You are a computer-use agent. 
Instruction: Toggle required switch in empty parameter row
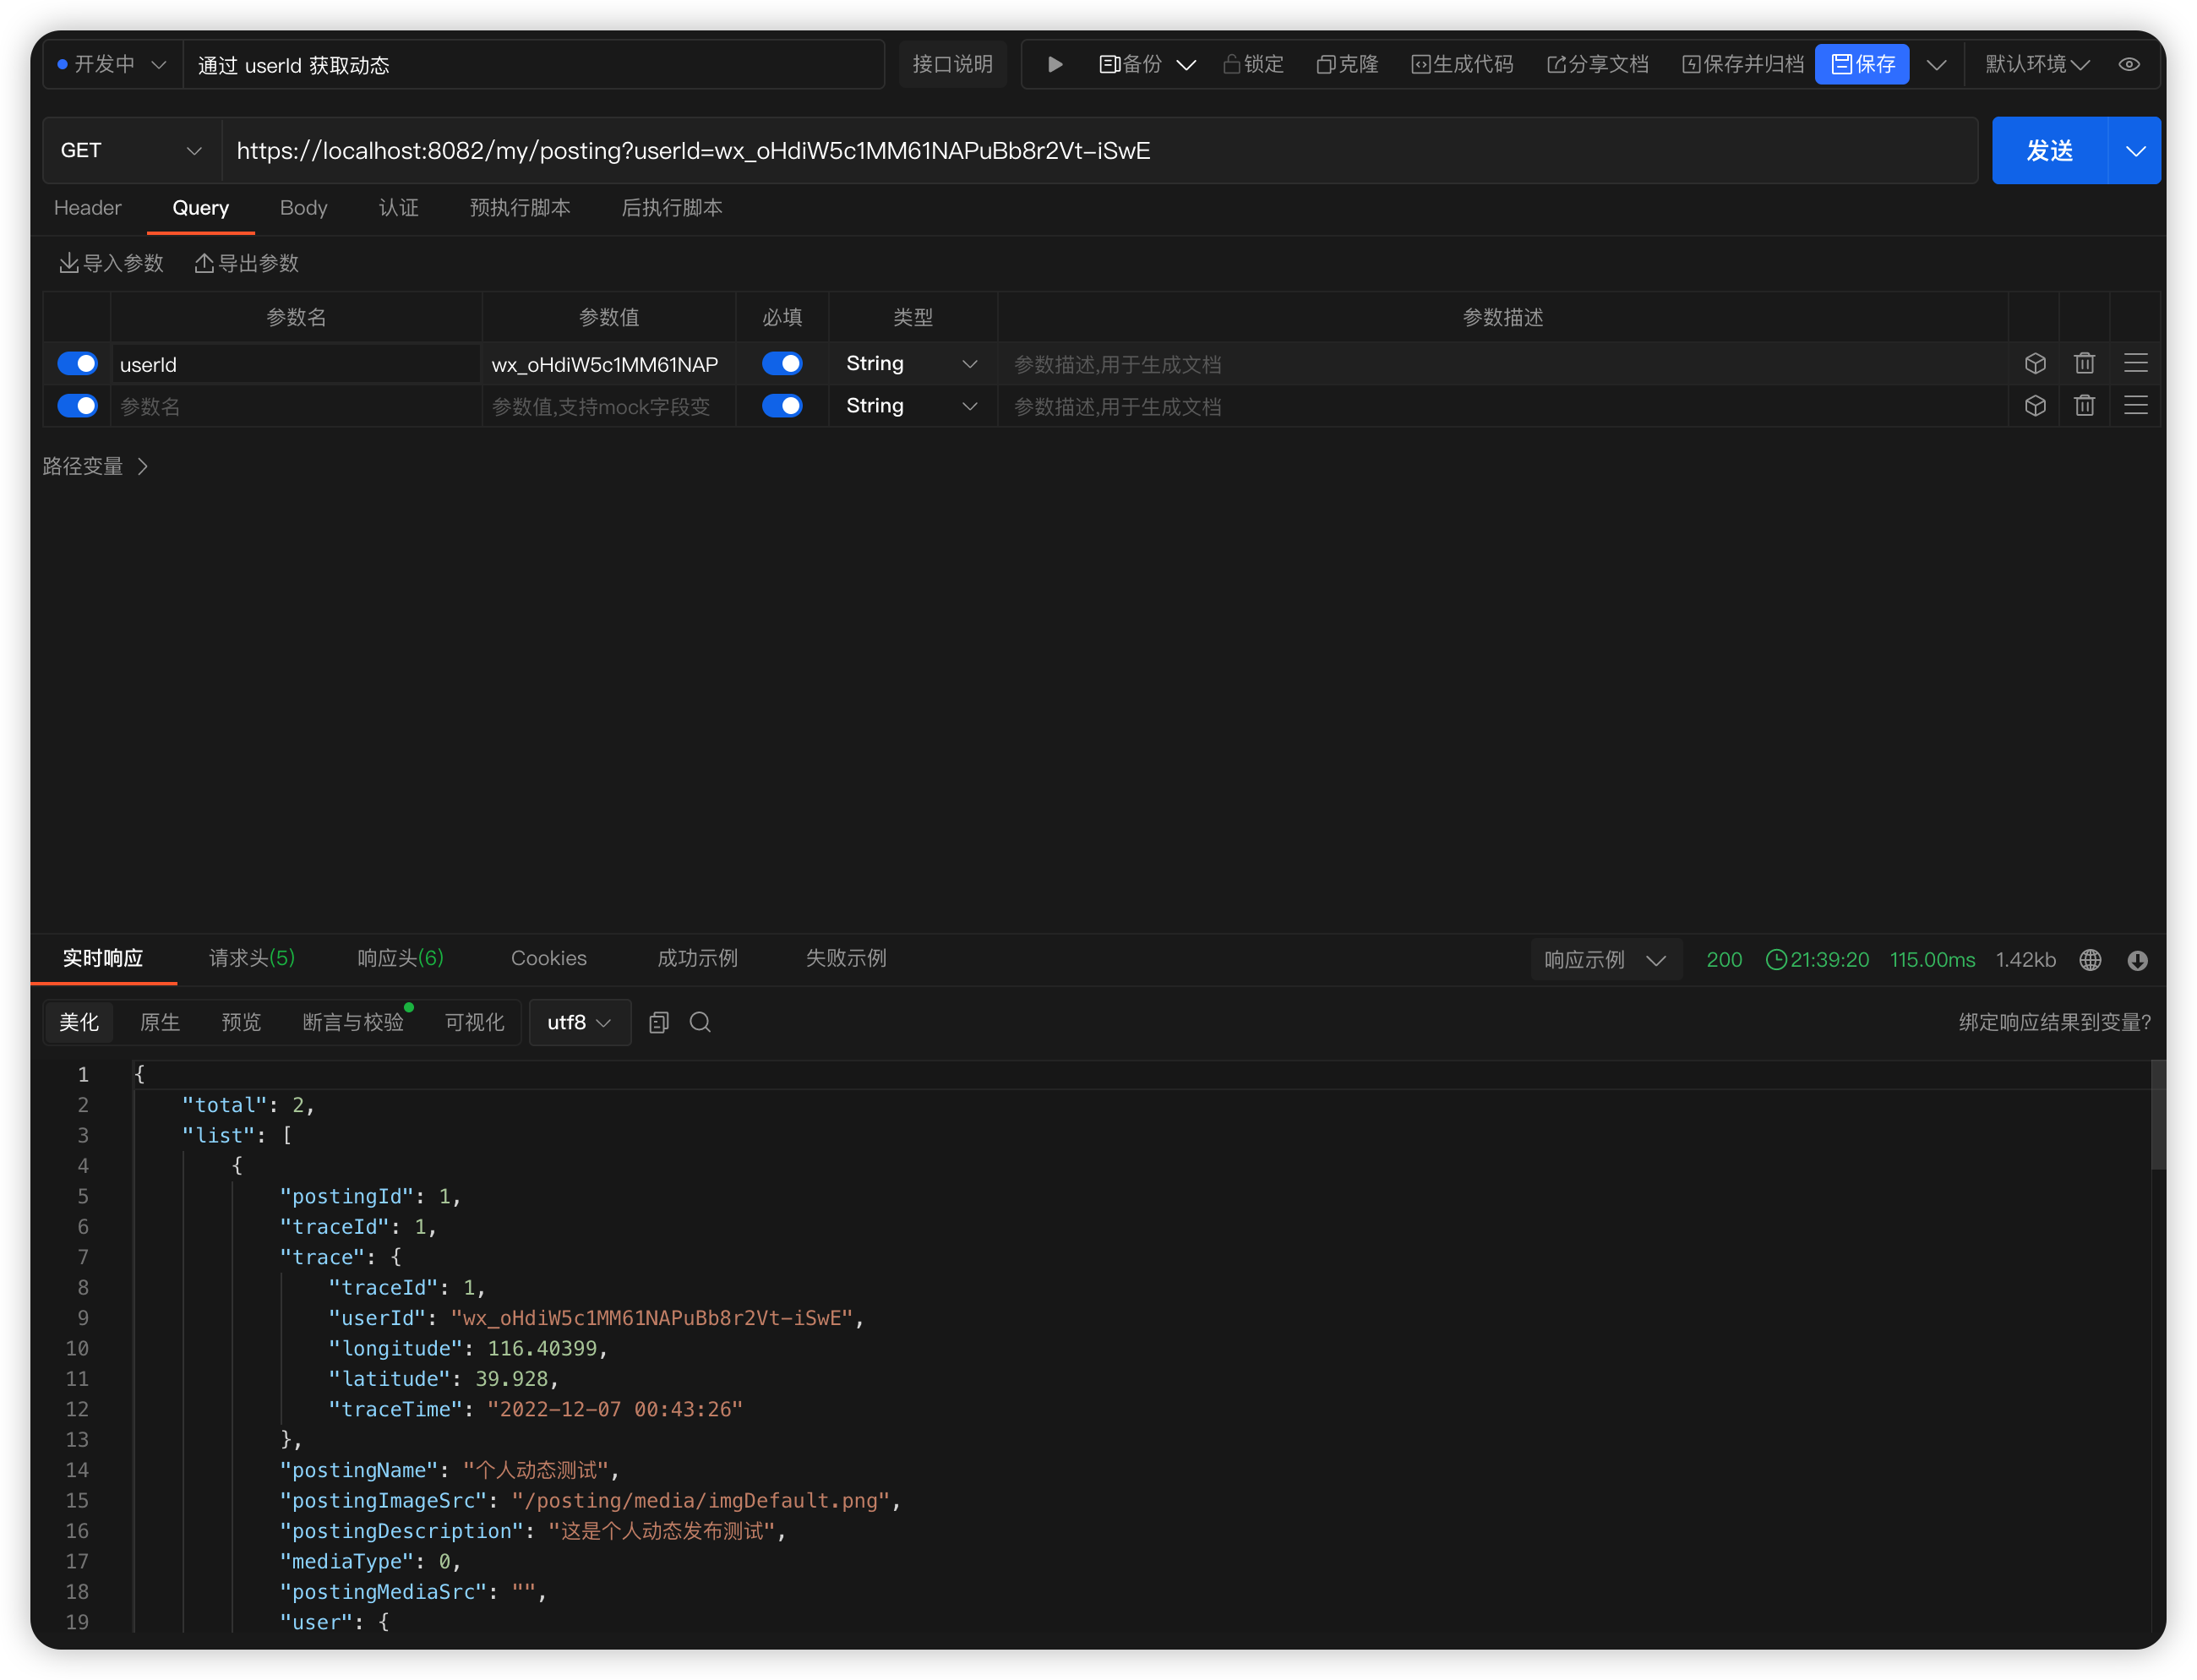point(782,406)
